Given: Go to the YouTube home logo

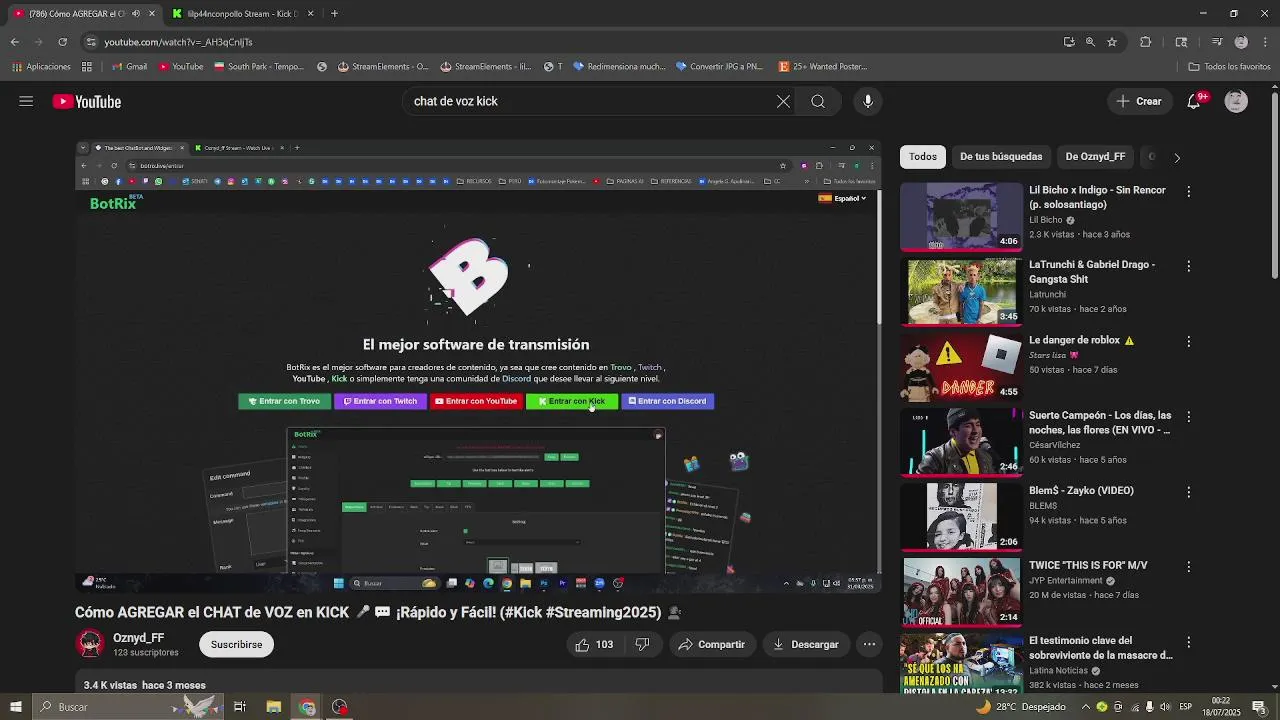Looking at the screenshot, I should click(x=87, y=101).
